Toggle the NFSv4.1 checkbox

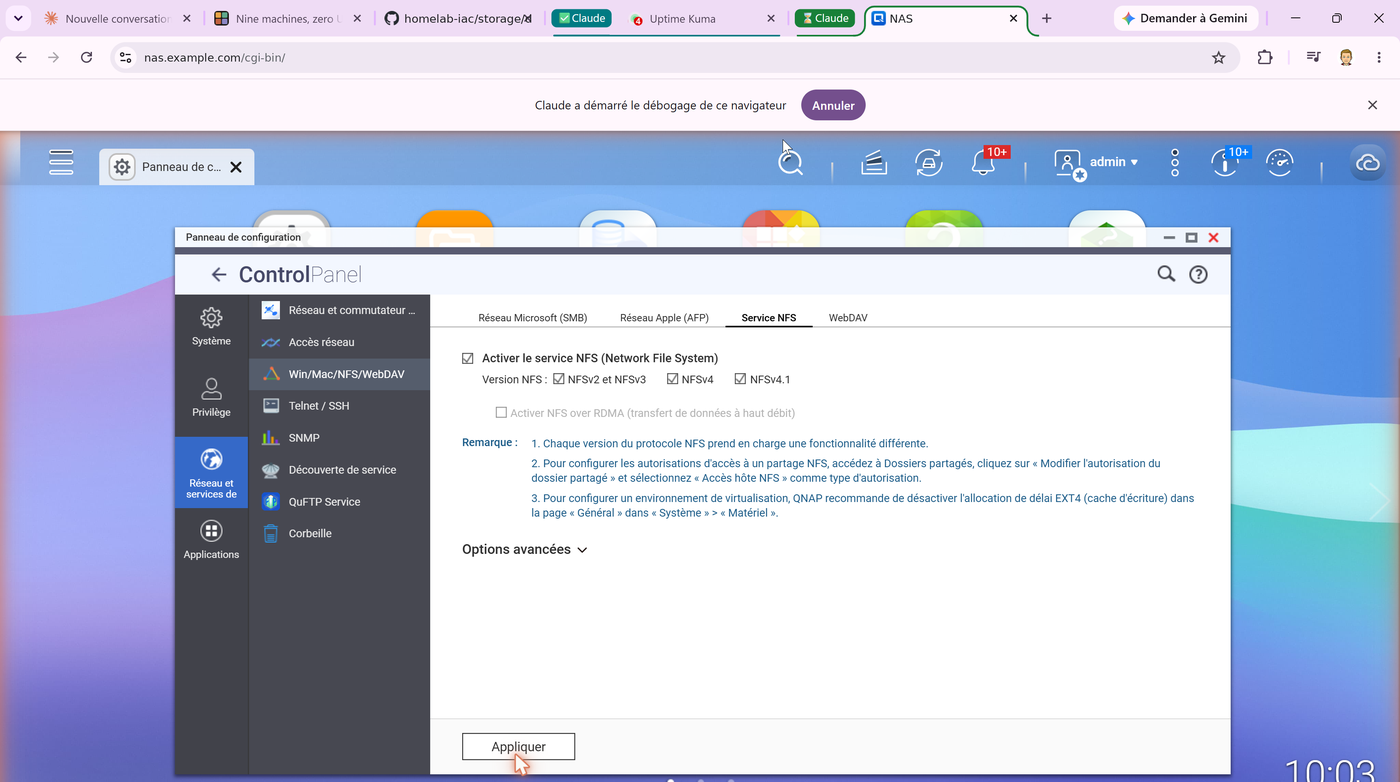click(741, 379)
